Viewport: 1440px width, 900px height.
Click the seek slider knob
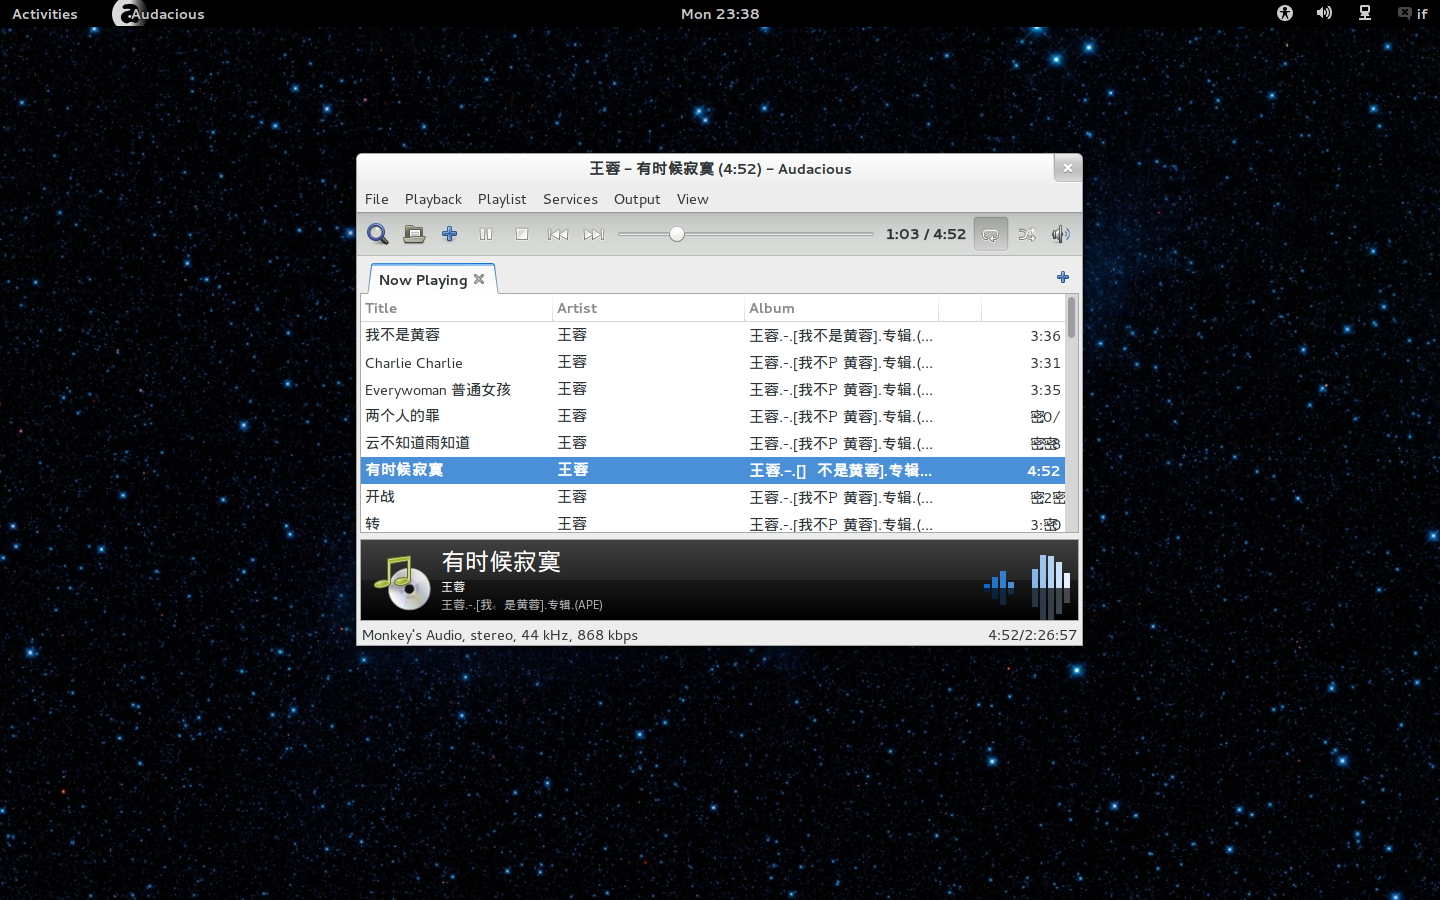pyautogui.click(x=677, y=234)
